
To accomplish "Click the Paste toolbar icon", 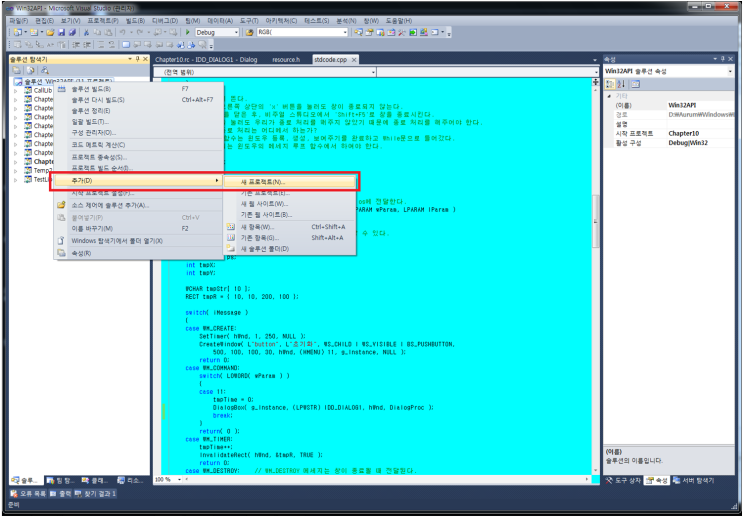I will click(x=108, y=32).
